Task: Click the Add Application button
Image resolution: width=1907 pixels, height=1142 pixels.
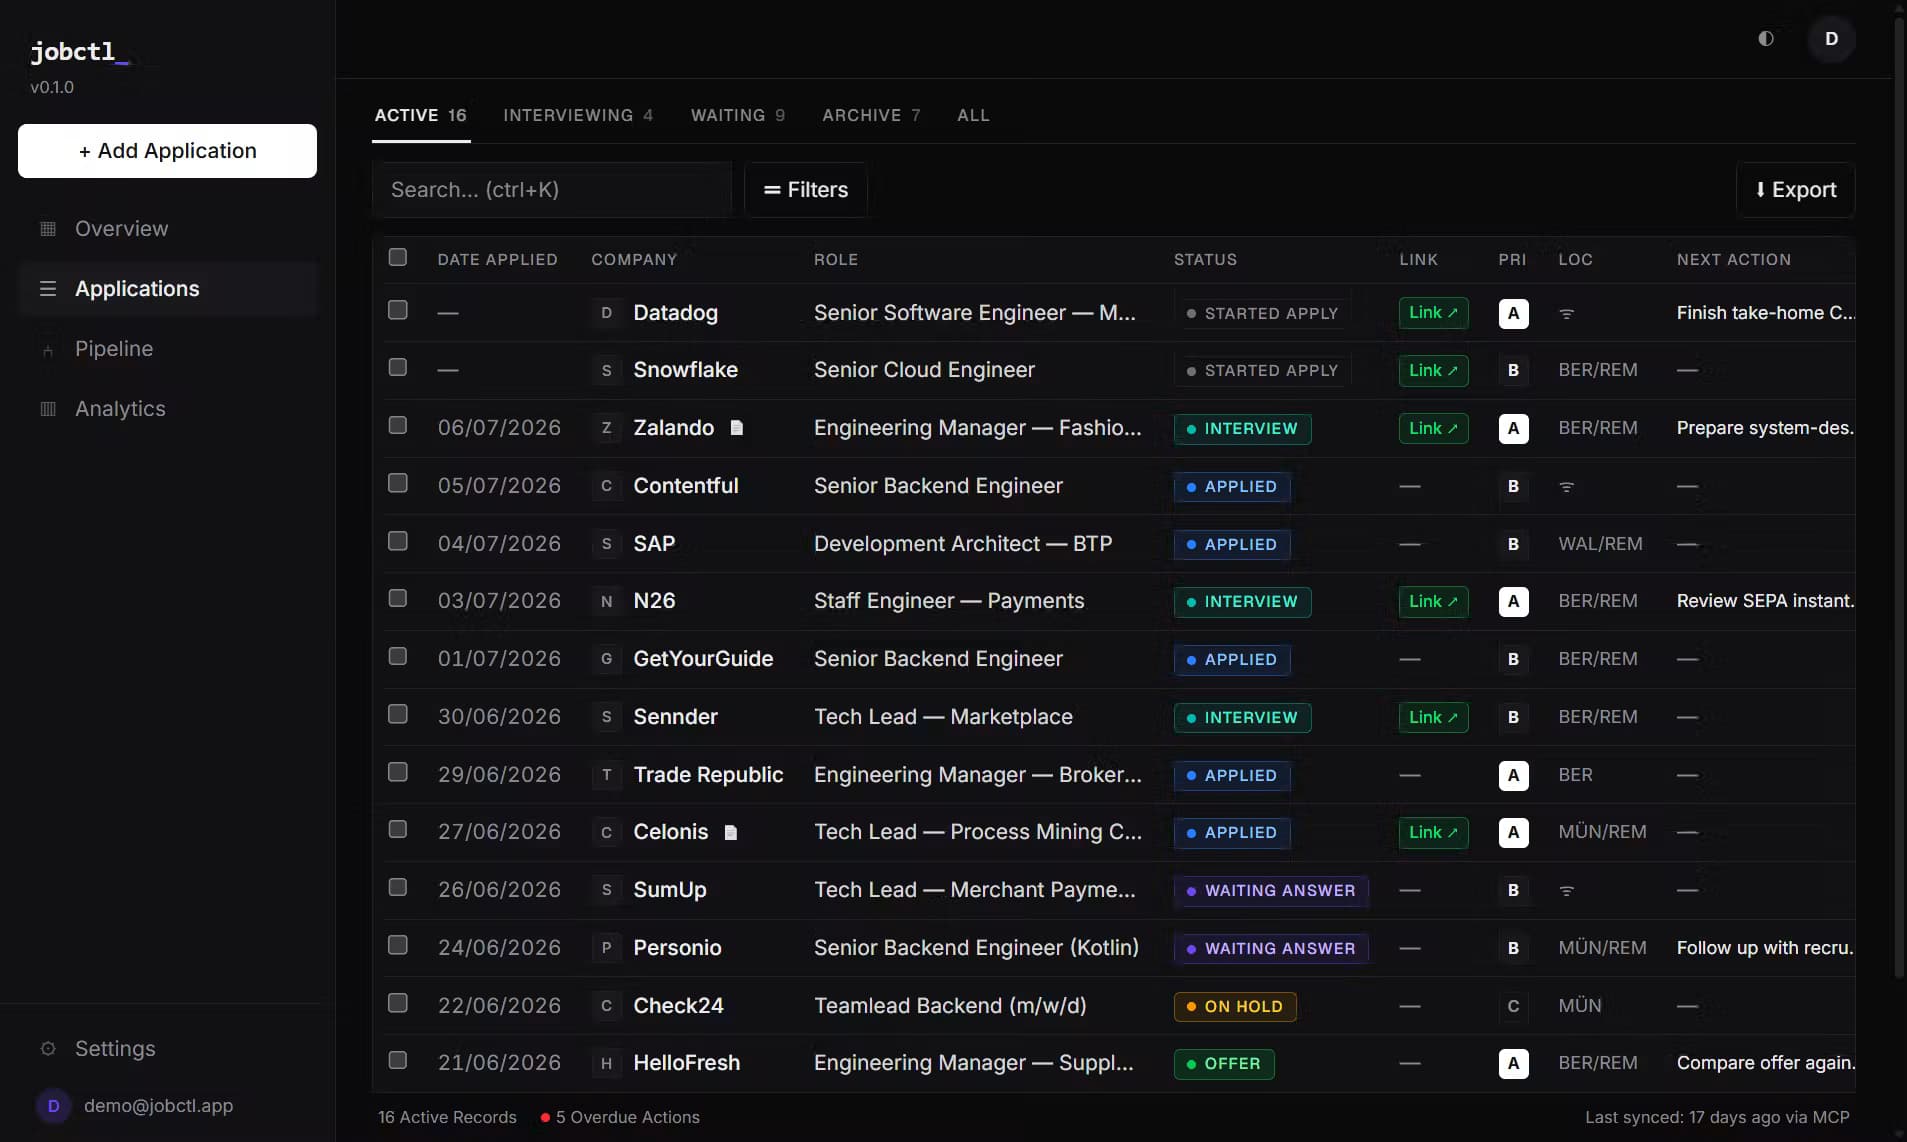Action: pos(168,151)
